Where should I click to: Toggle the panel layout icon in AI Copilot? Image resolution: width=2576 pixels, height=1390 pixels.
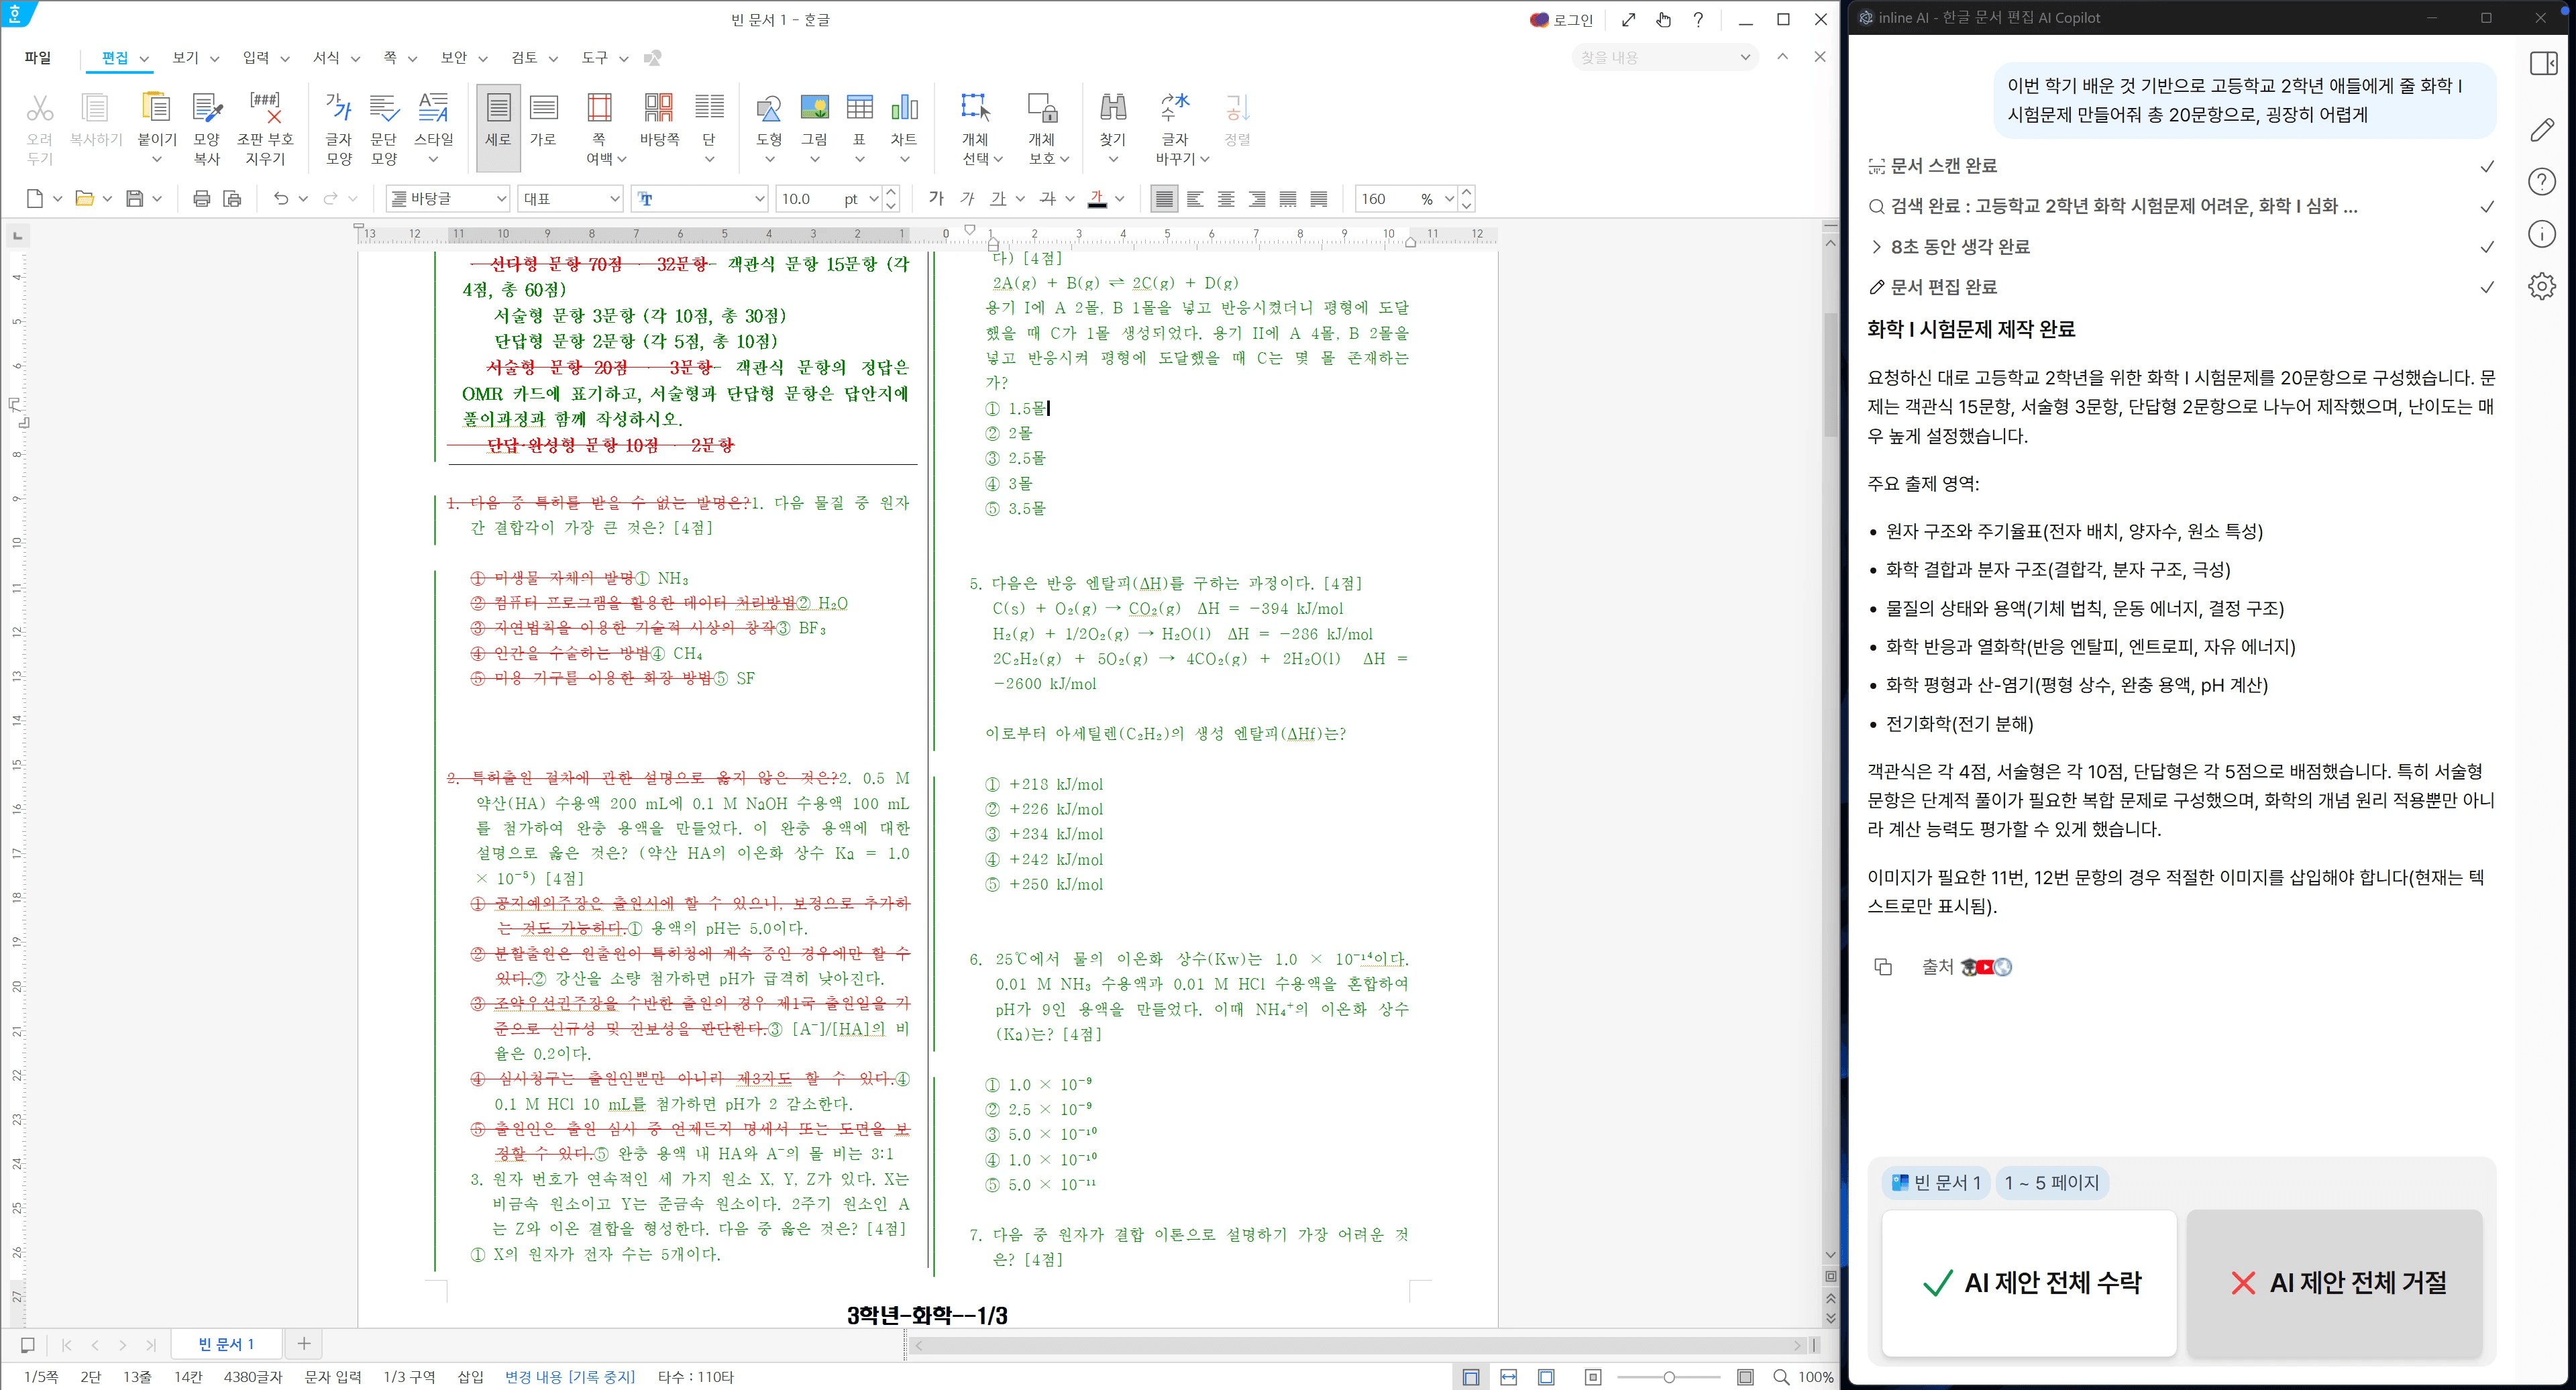[x=2543, y=64]
